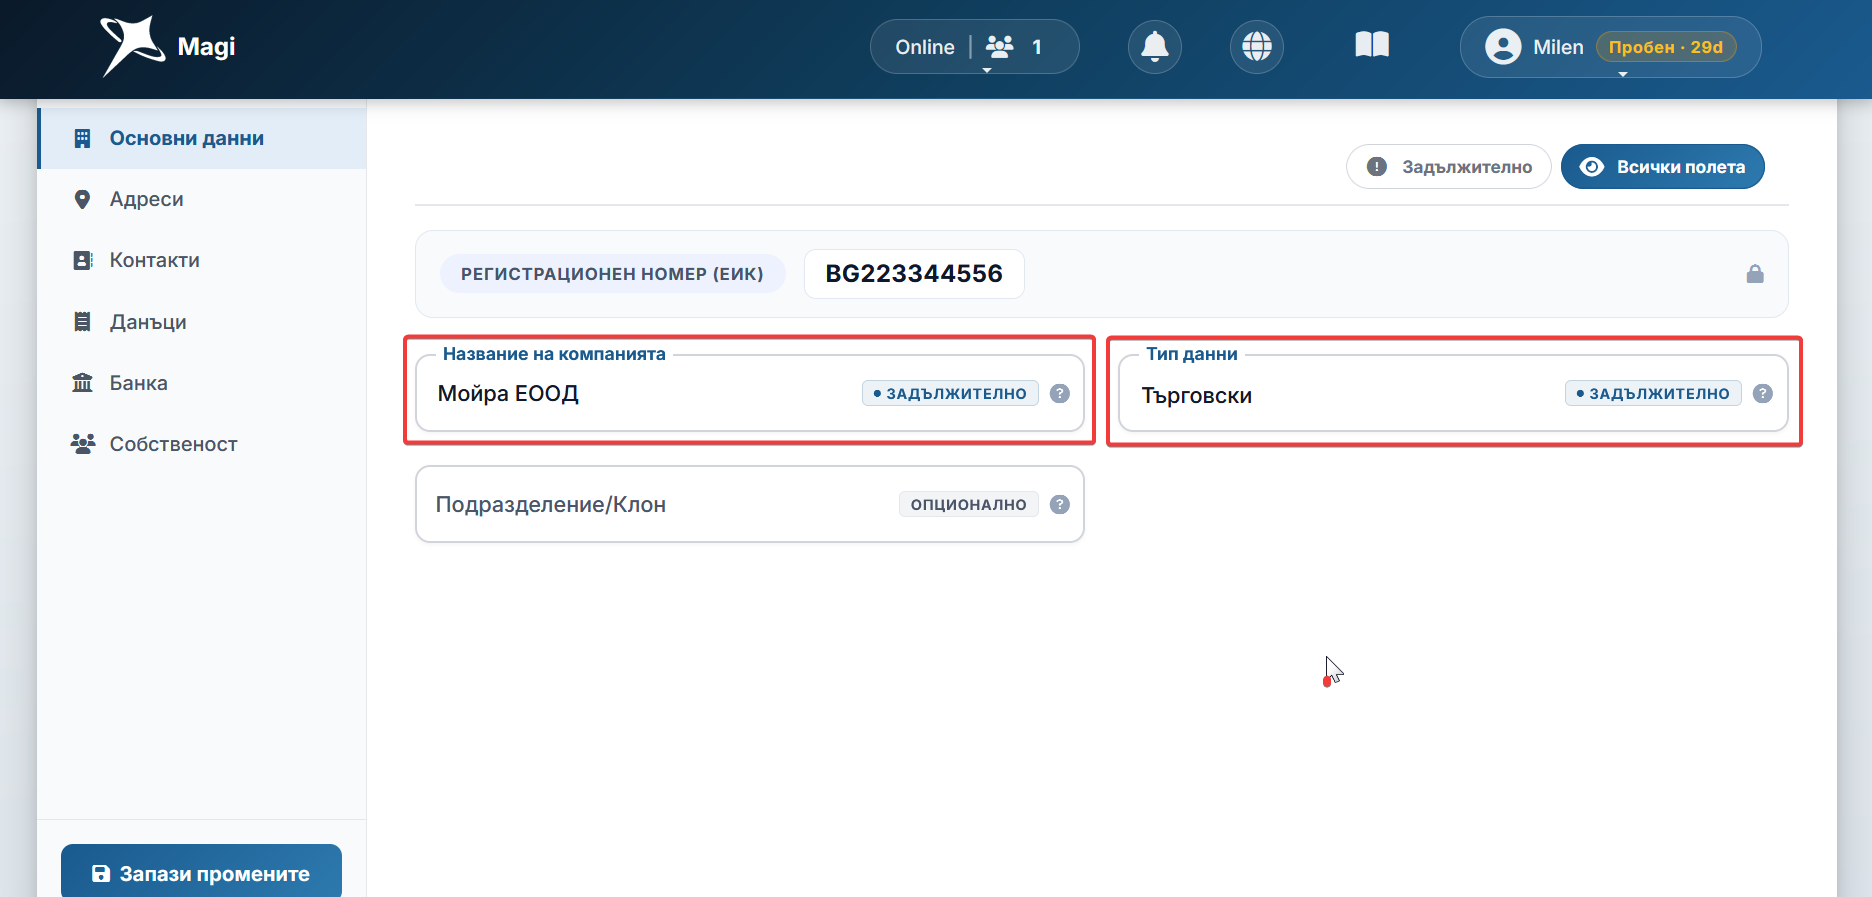Click the globe language icon
The width and height of the screenshot is (1872, 897).
[1257, 47]
